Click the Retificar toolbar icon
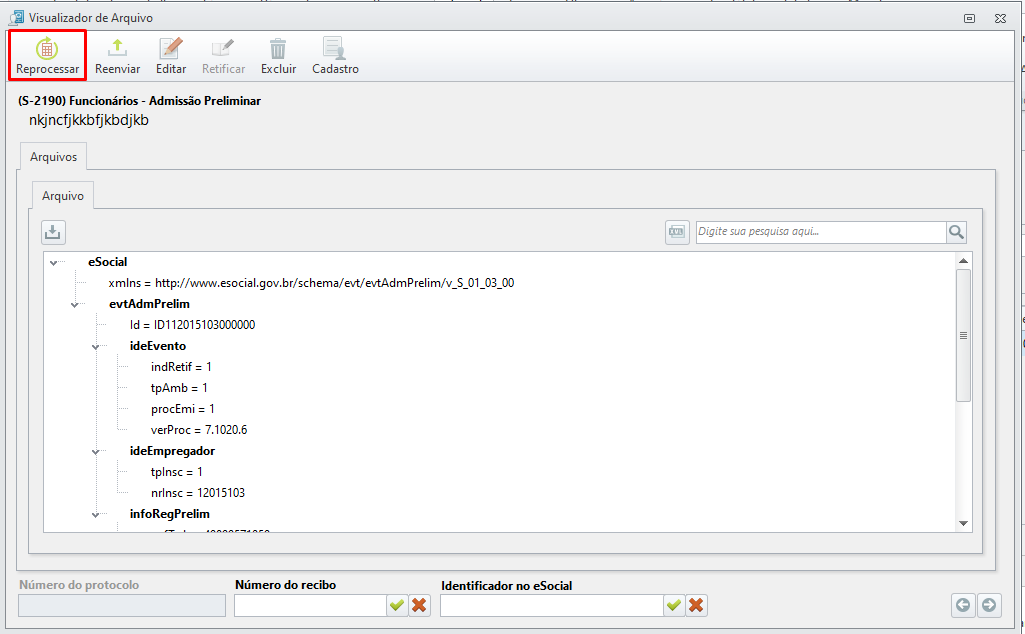The width and height of the screenshot is (1025, 634). [x=223, y=48]
